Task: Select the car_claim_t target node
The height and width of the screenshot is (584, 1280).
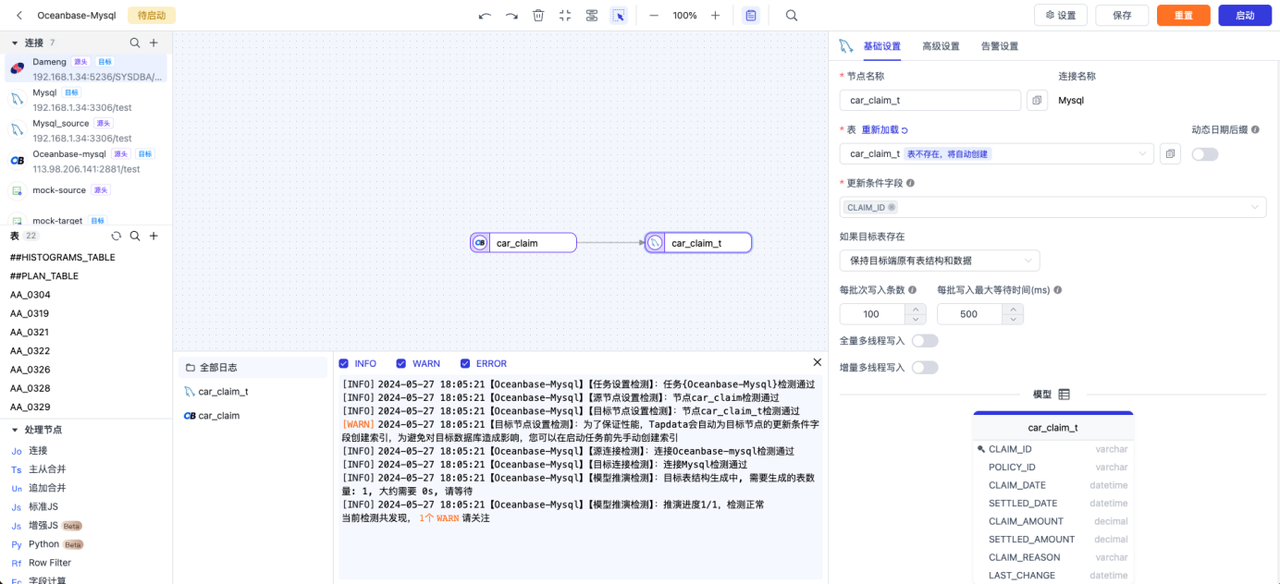Action: tap(698, 243)
